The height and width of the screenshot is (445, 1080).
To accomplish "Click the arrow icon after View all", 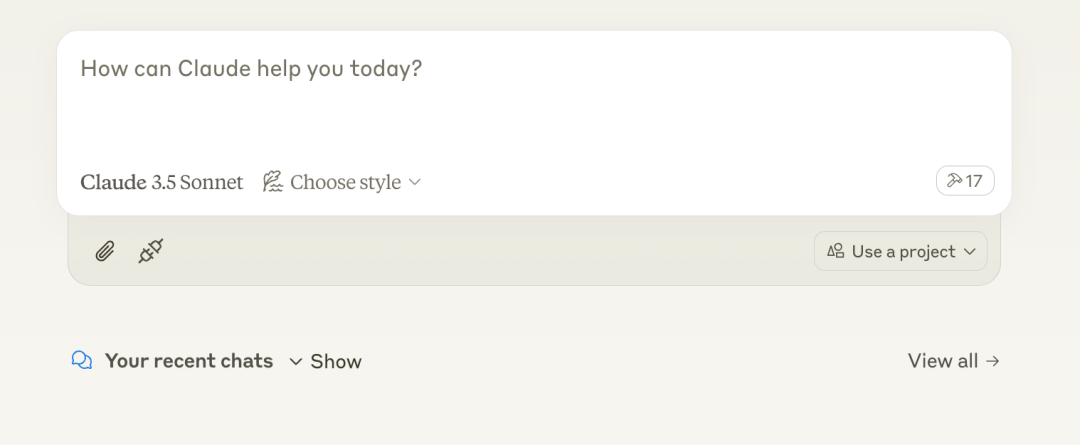I will [x=992, y=361].
